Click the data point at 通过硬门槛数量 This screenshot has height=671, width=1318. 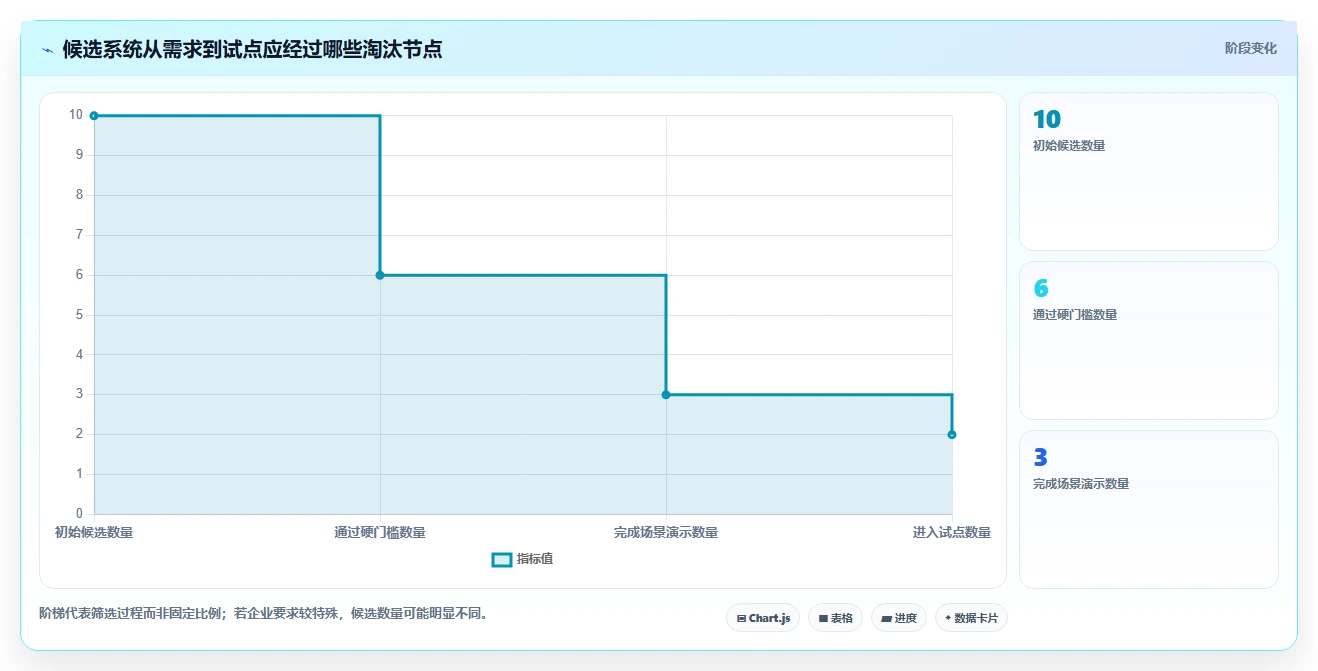pos(380,275)
